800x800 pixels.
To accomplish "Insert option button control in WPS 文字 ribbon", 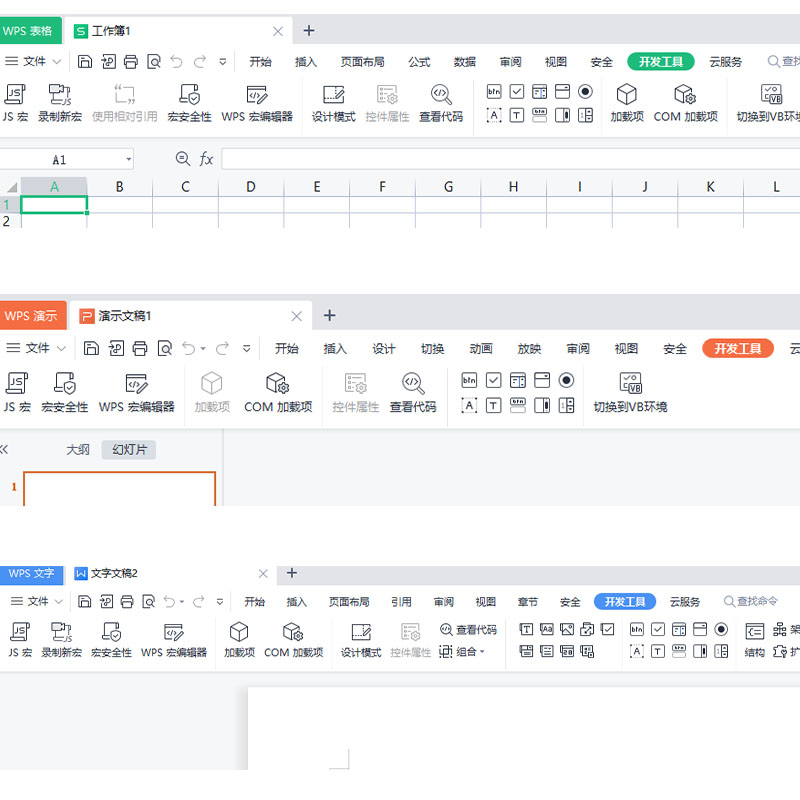I will pos(721,629).
